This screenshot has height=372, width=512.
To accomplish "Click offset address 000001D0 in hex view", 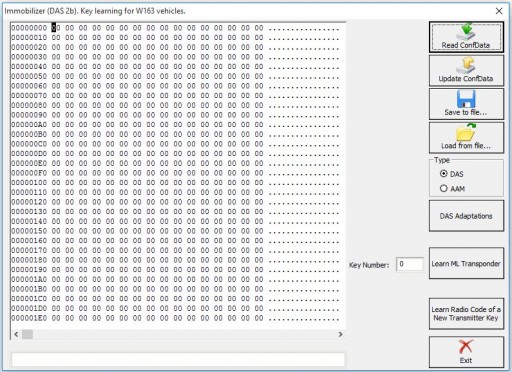I will click(x=29, y=308).
